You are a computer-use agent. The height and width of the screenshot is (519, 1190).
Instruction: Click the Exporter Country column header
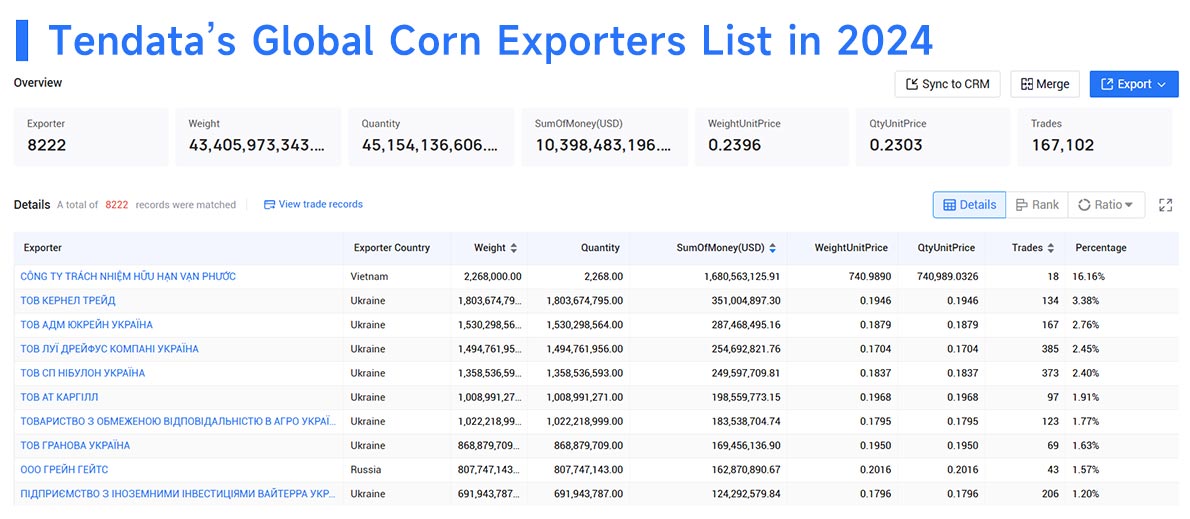click(392, 248)
